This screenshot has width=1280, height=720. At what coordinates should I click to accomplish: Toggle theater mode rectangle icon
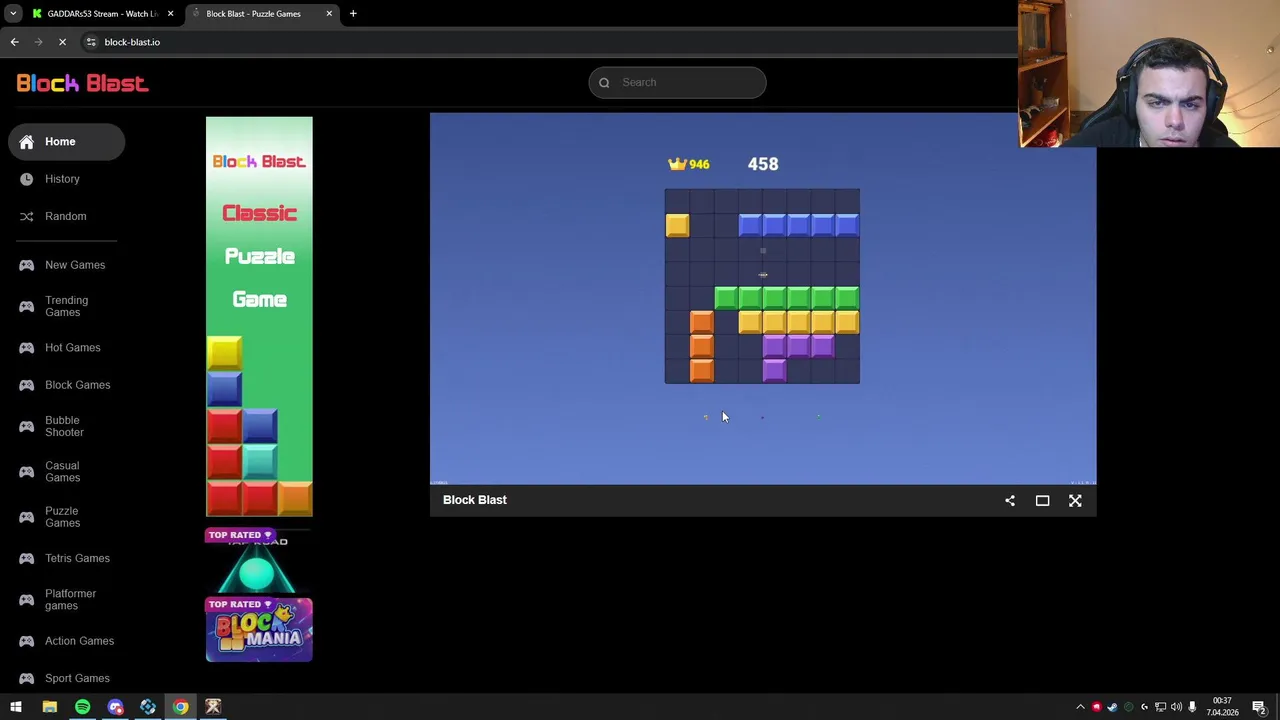1042,500
